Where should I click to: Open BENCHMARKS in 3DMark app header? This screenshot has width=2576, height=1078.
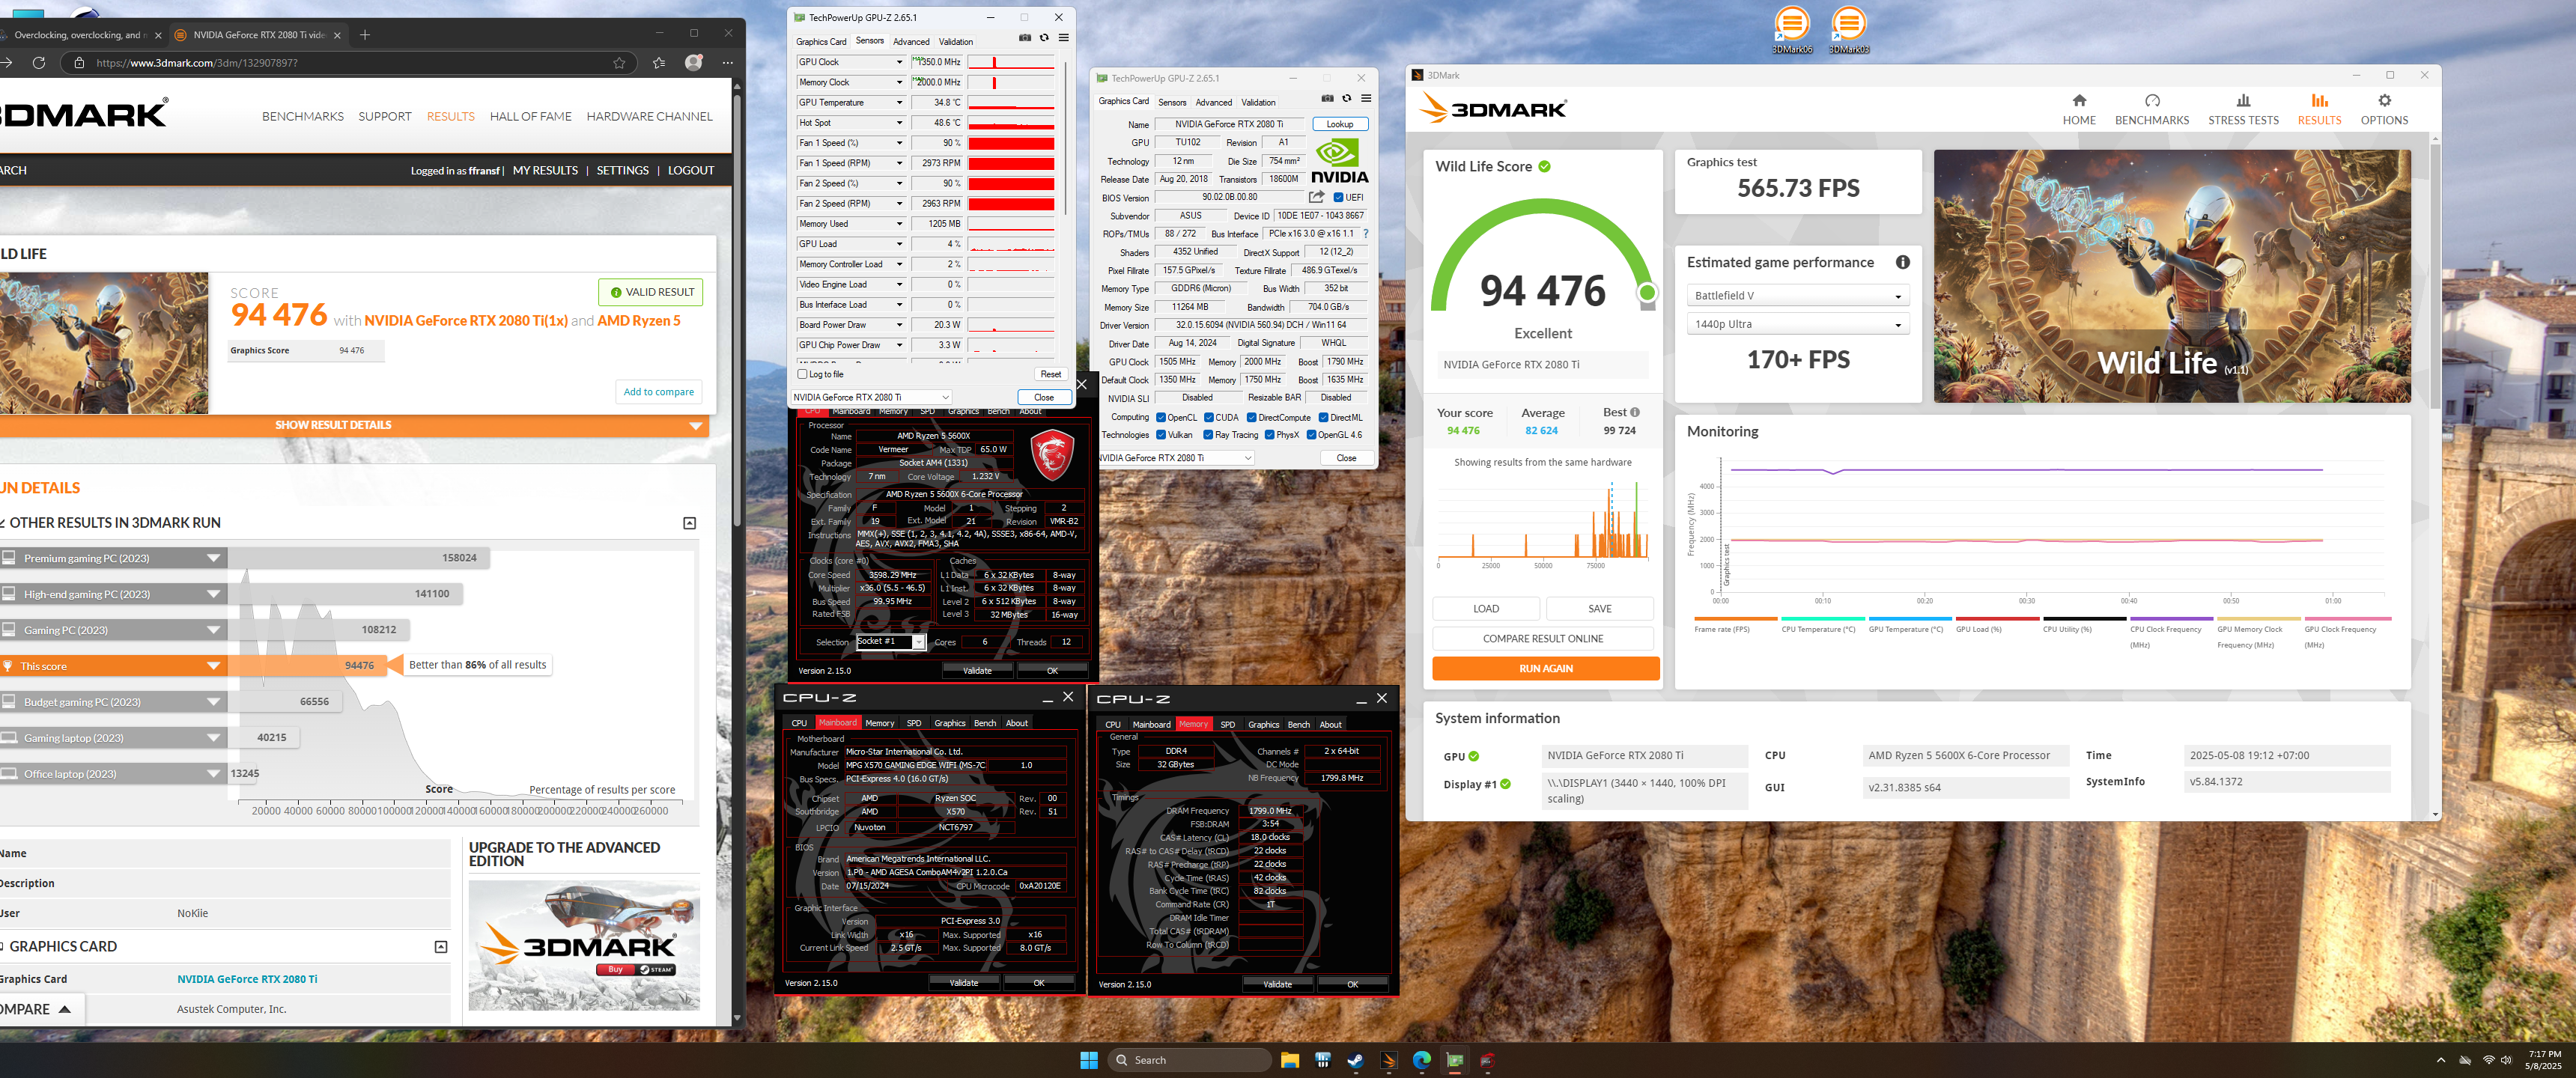tap(2152, 109)
